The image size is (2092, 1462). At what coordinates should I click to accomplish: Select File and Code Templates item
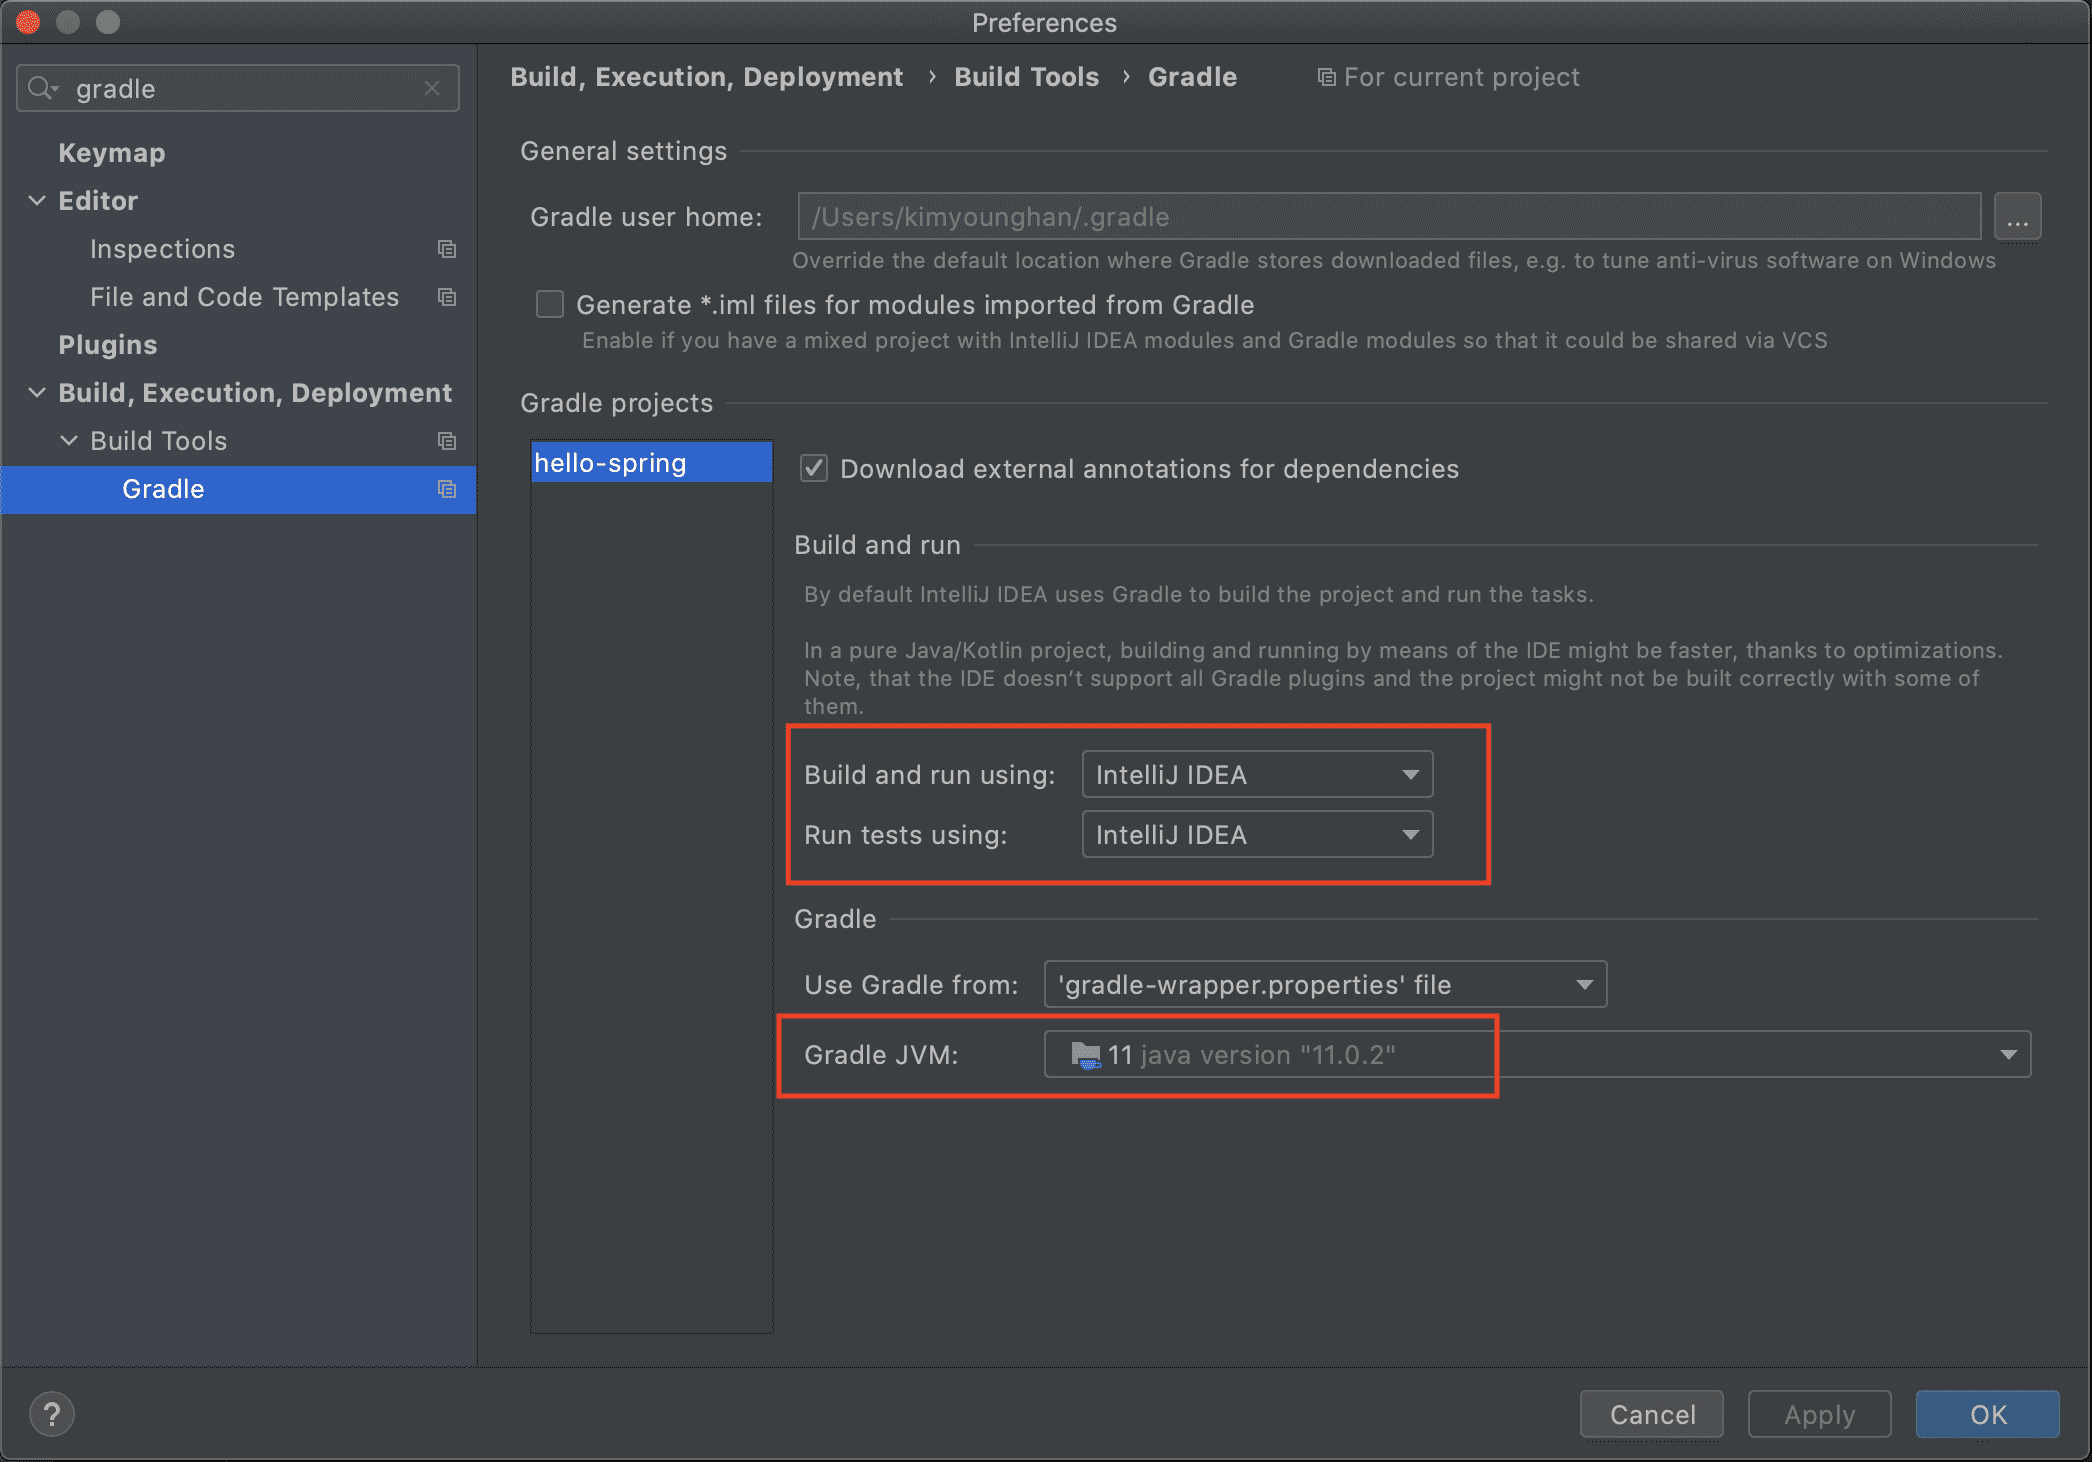coord(244,297)
